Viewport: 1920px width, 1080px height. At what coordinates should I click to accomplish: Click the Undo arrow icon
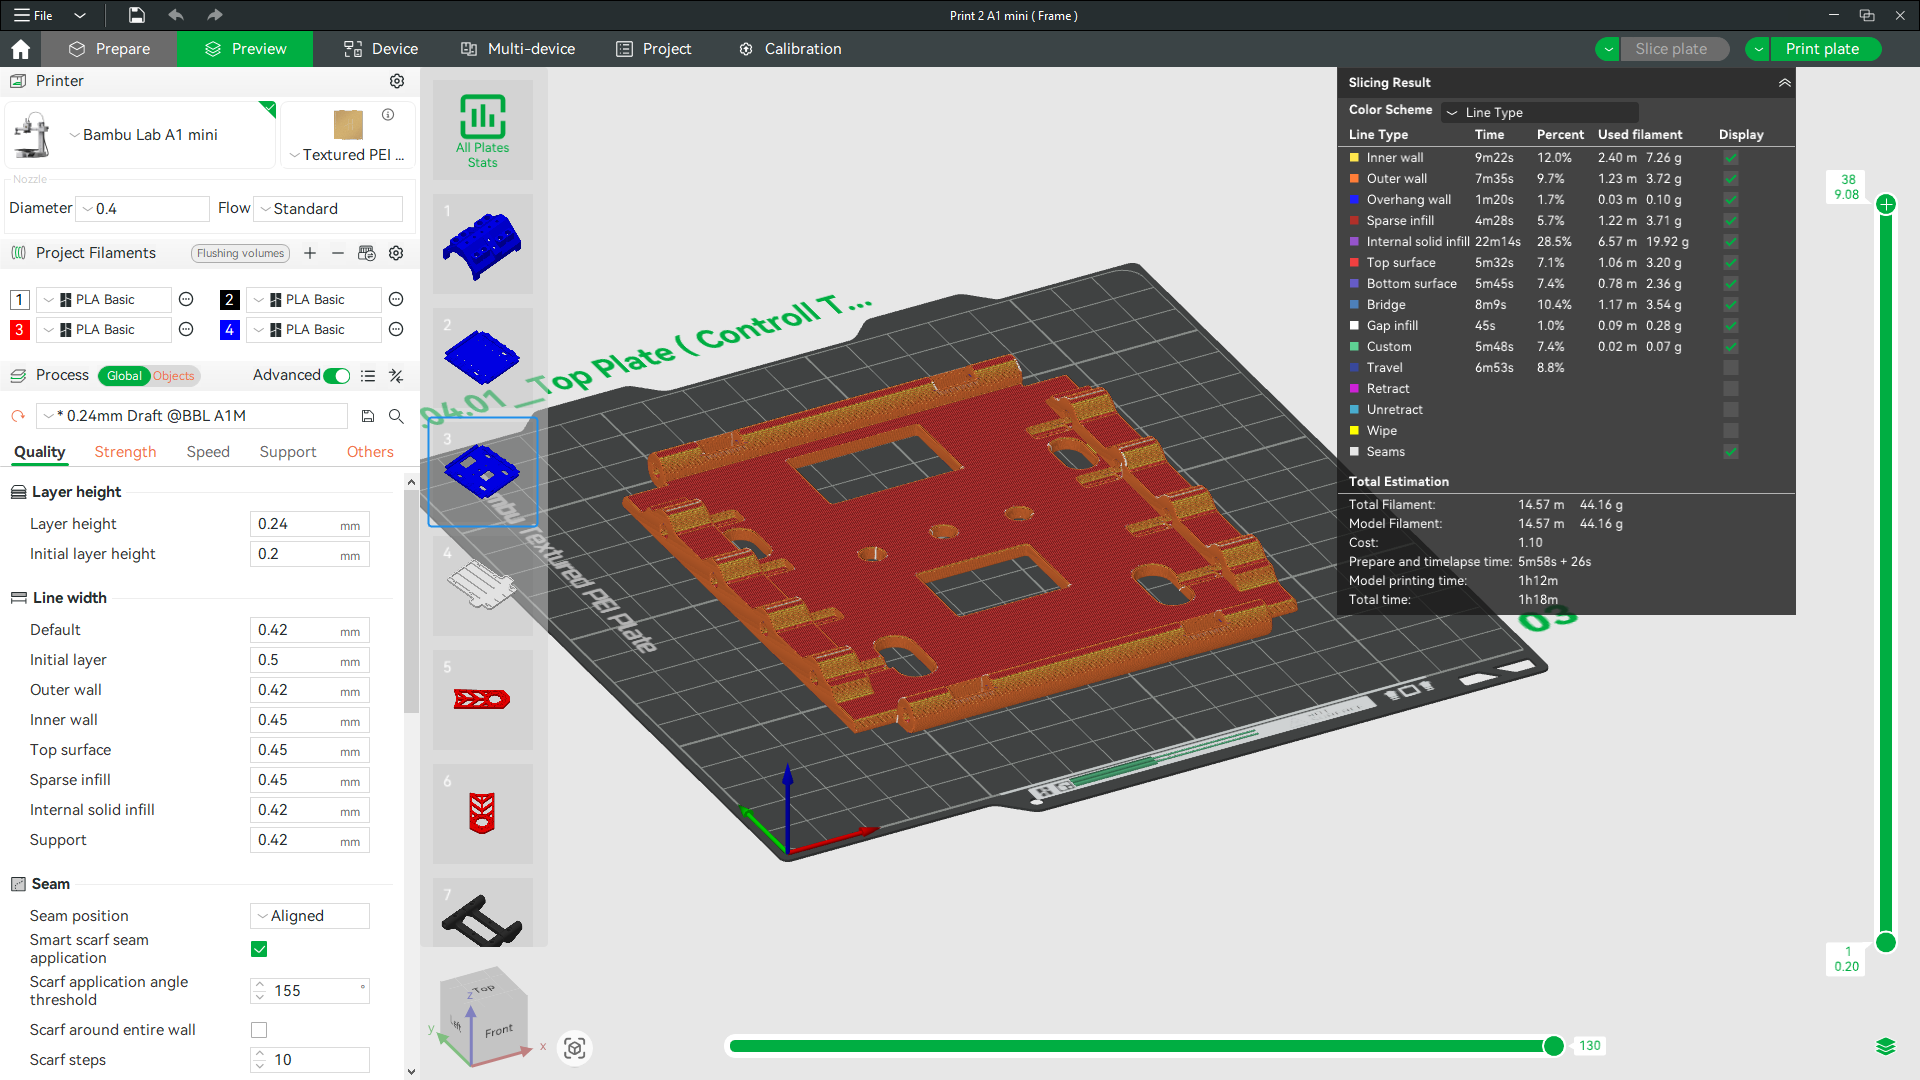[176, 15]
